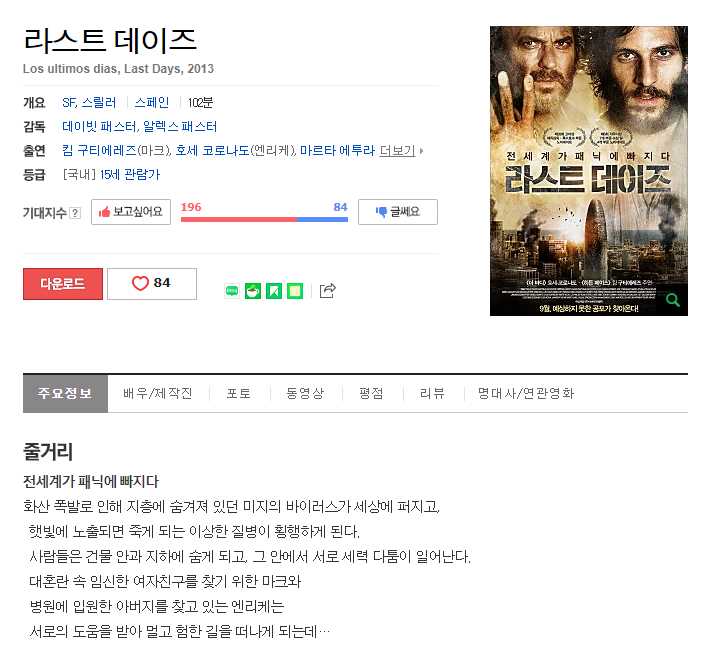The width and height of the screenshot is (712, 663).
Task: Open the 동영상 tab
Action: (305, 393)
